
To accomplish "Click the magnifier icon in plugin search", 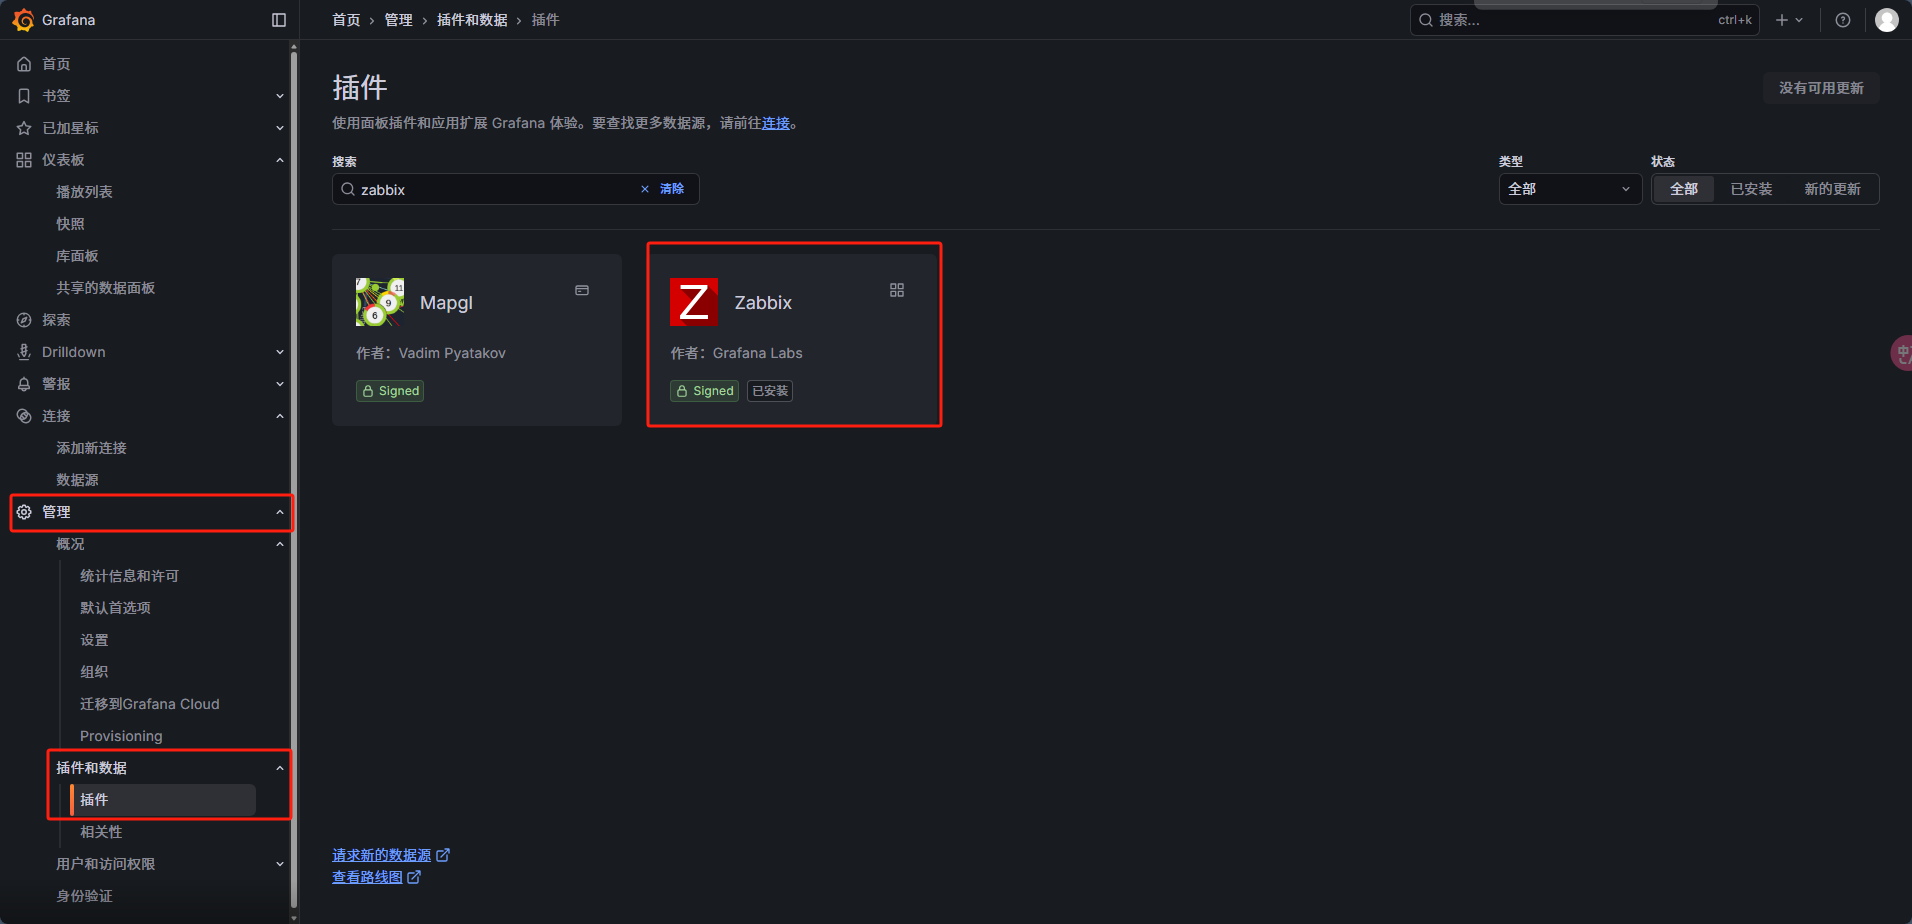I will [348, 189].
